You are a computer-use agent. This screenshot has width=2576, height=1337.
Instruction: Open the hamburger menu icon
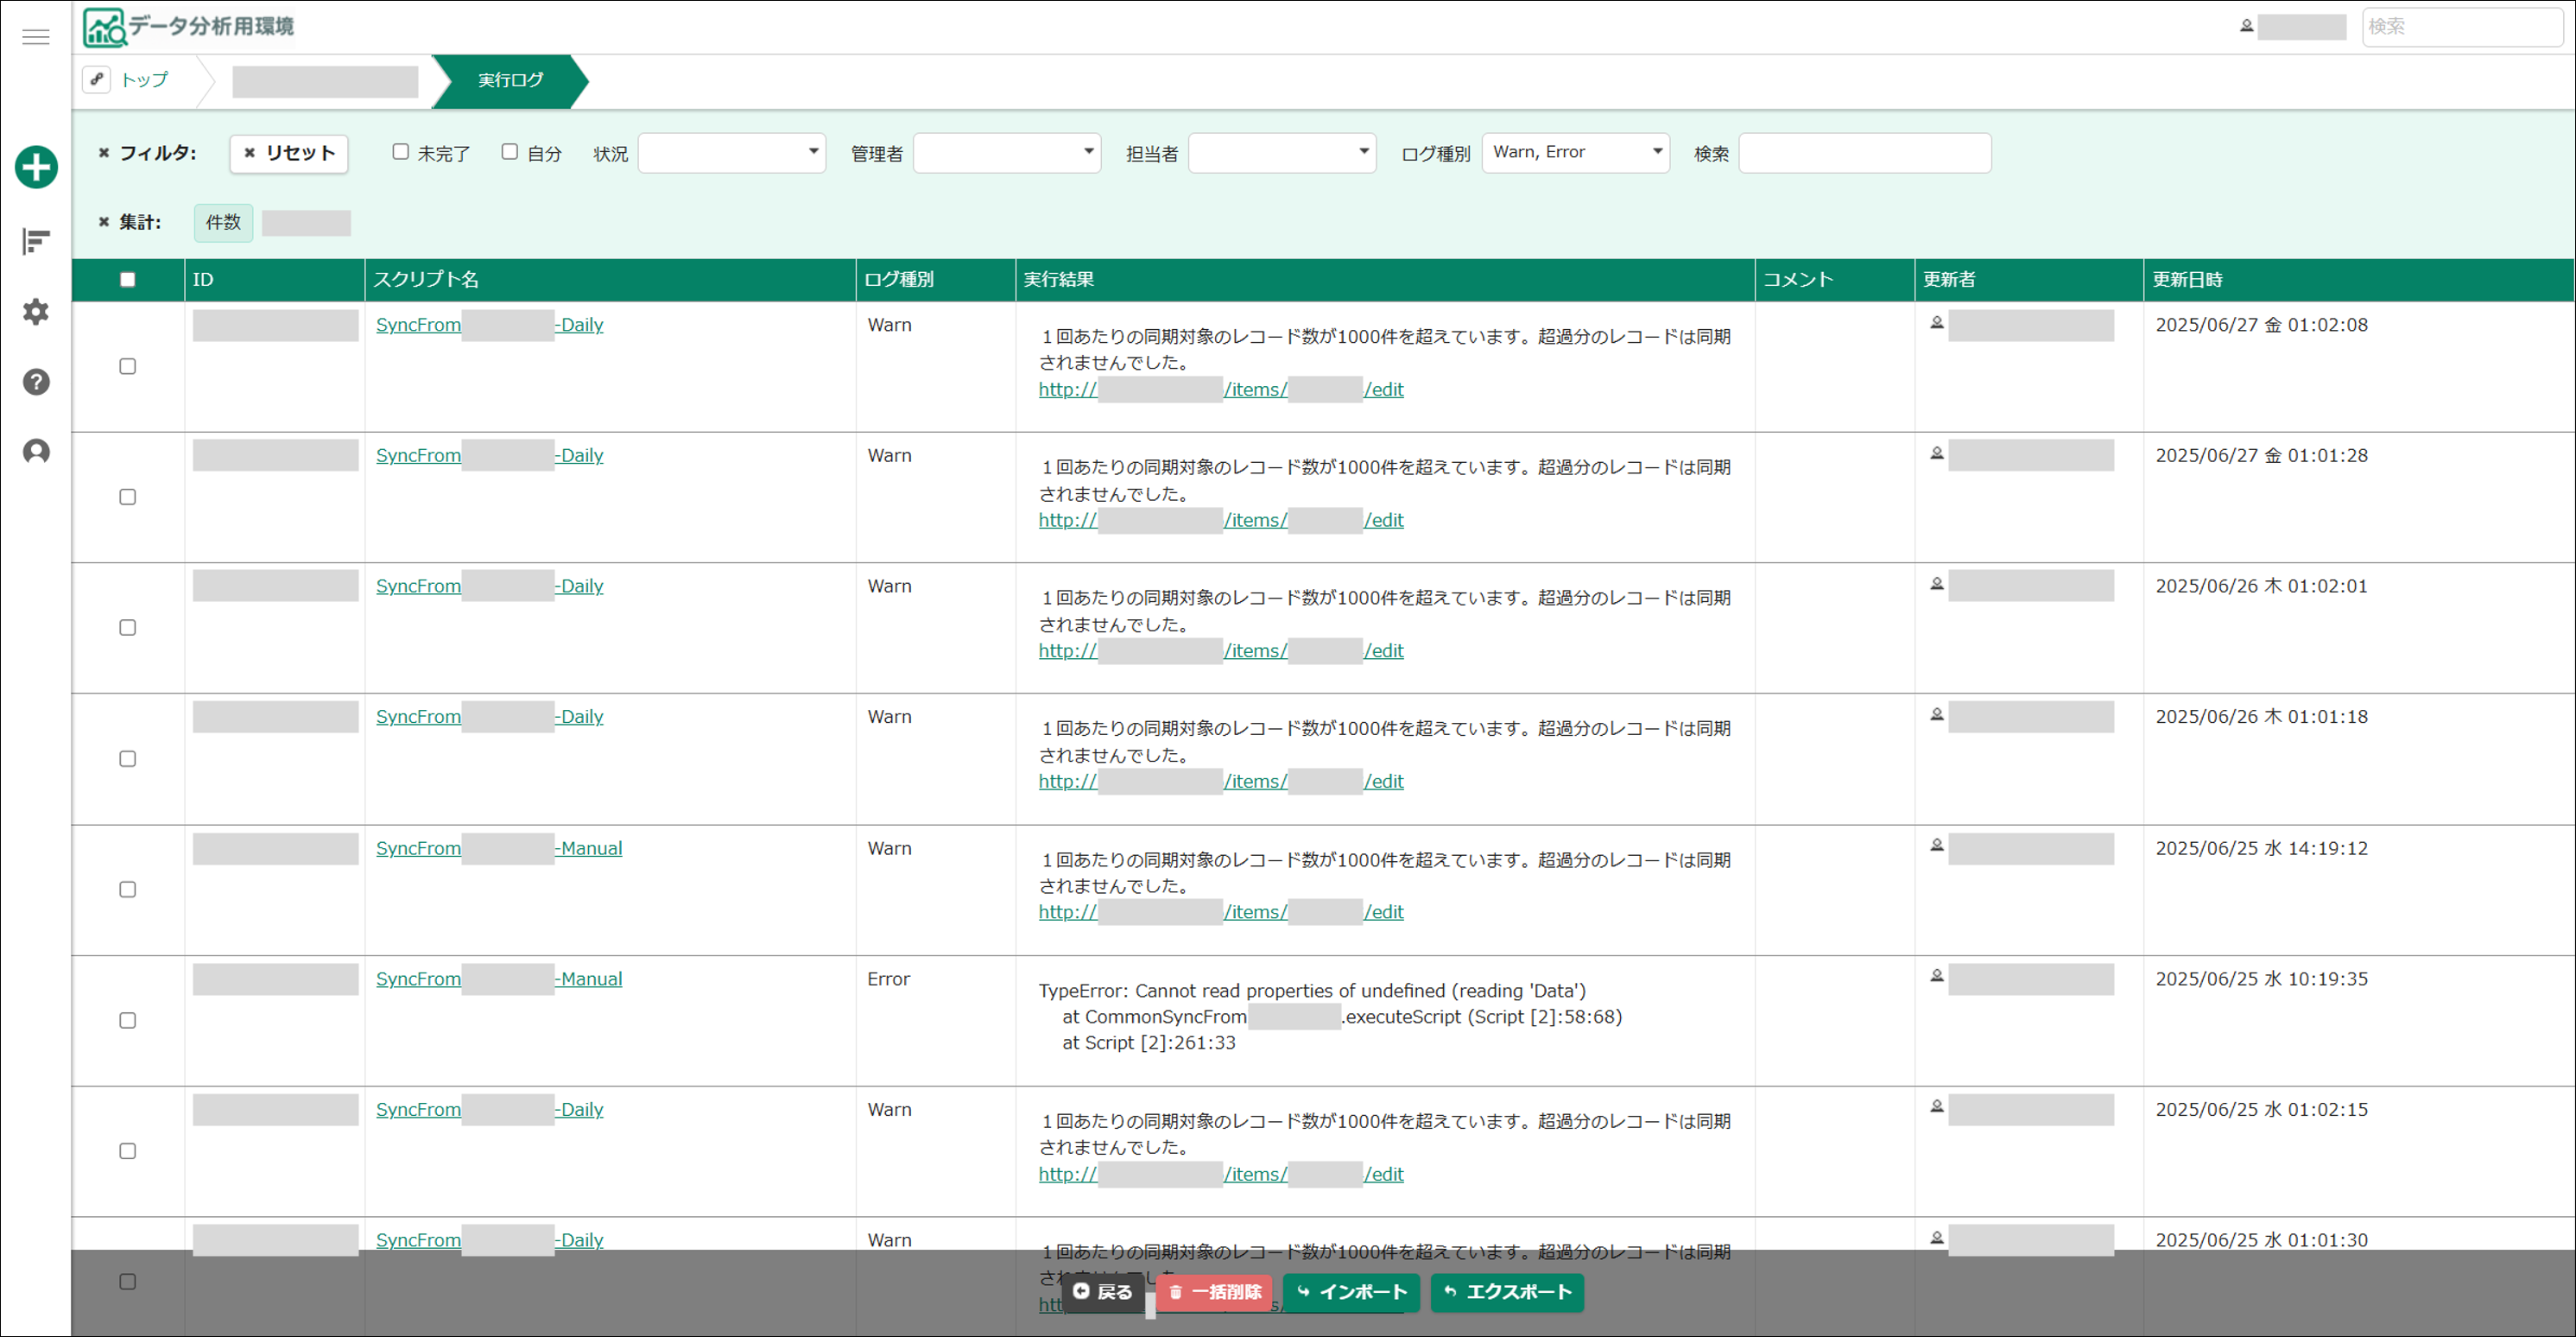click(x=36, y=37)
